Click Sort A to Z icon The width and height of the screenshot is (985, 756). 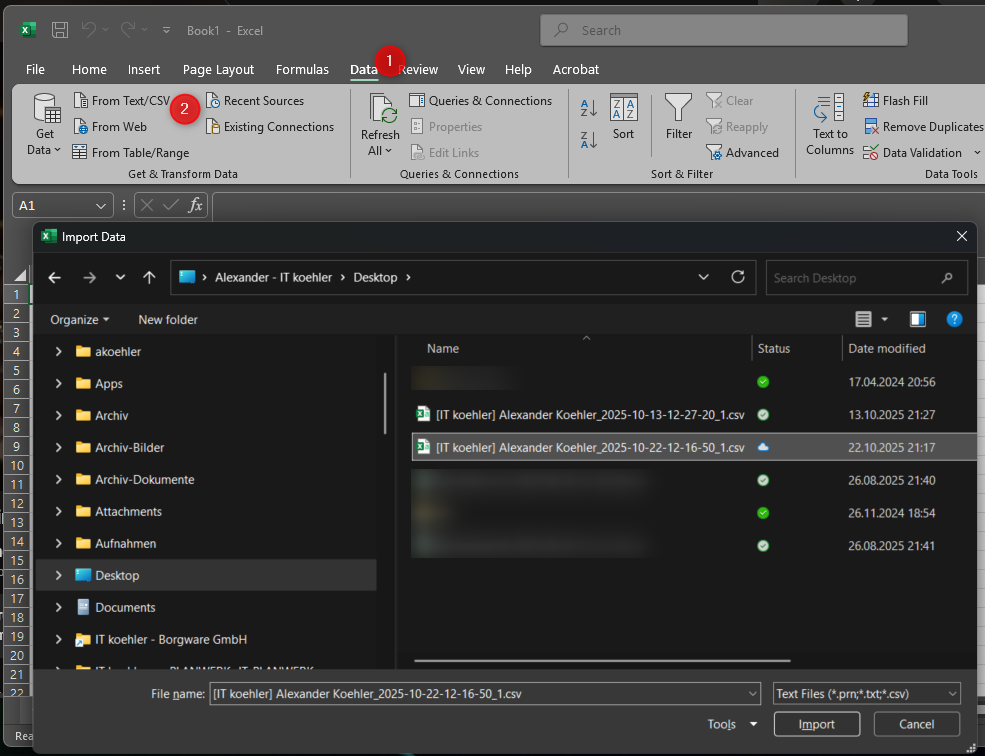coord(589,109)
